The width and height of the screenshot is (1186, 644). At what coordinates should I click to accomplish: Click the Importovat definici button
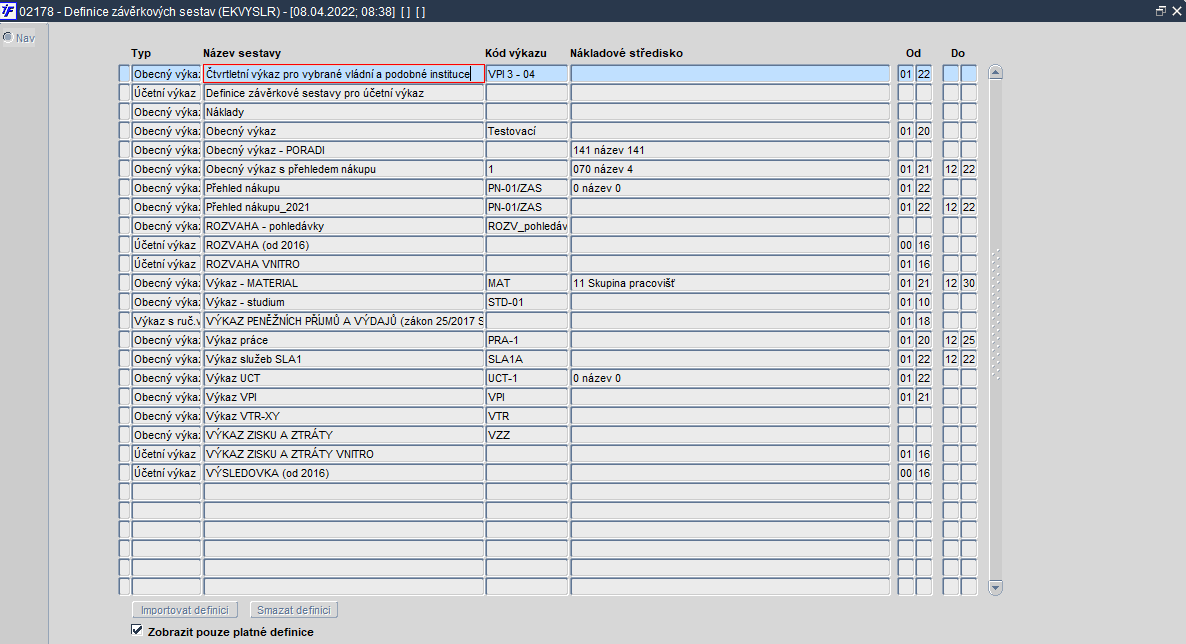pyautogui.click(x=185, y=610)
